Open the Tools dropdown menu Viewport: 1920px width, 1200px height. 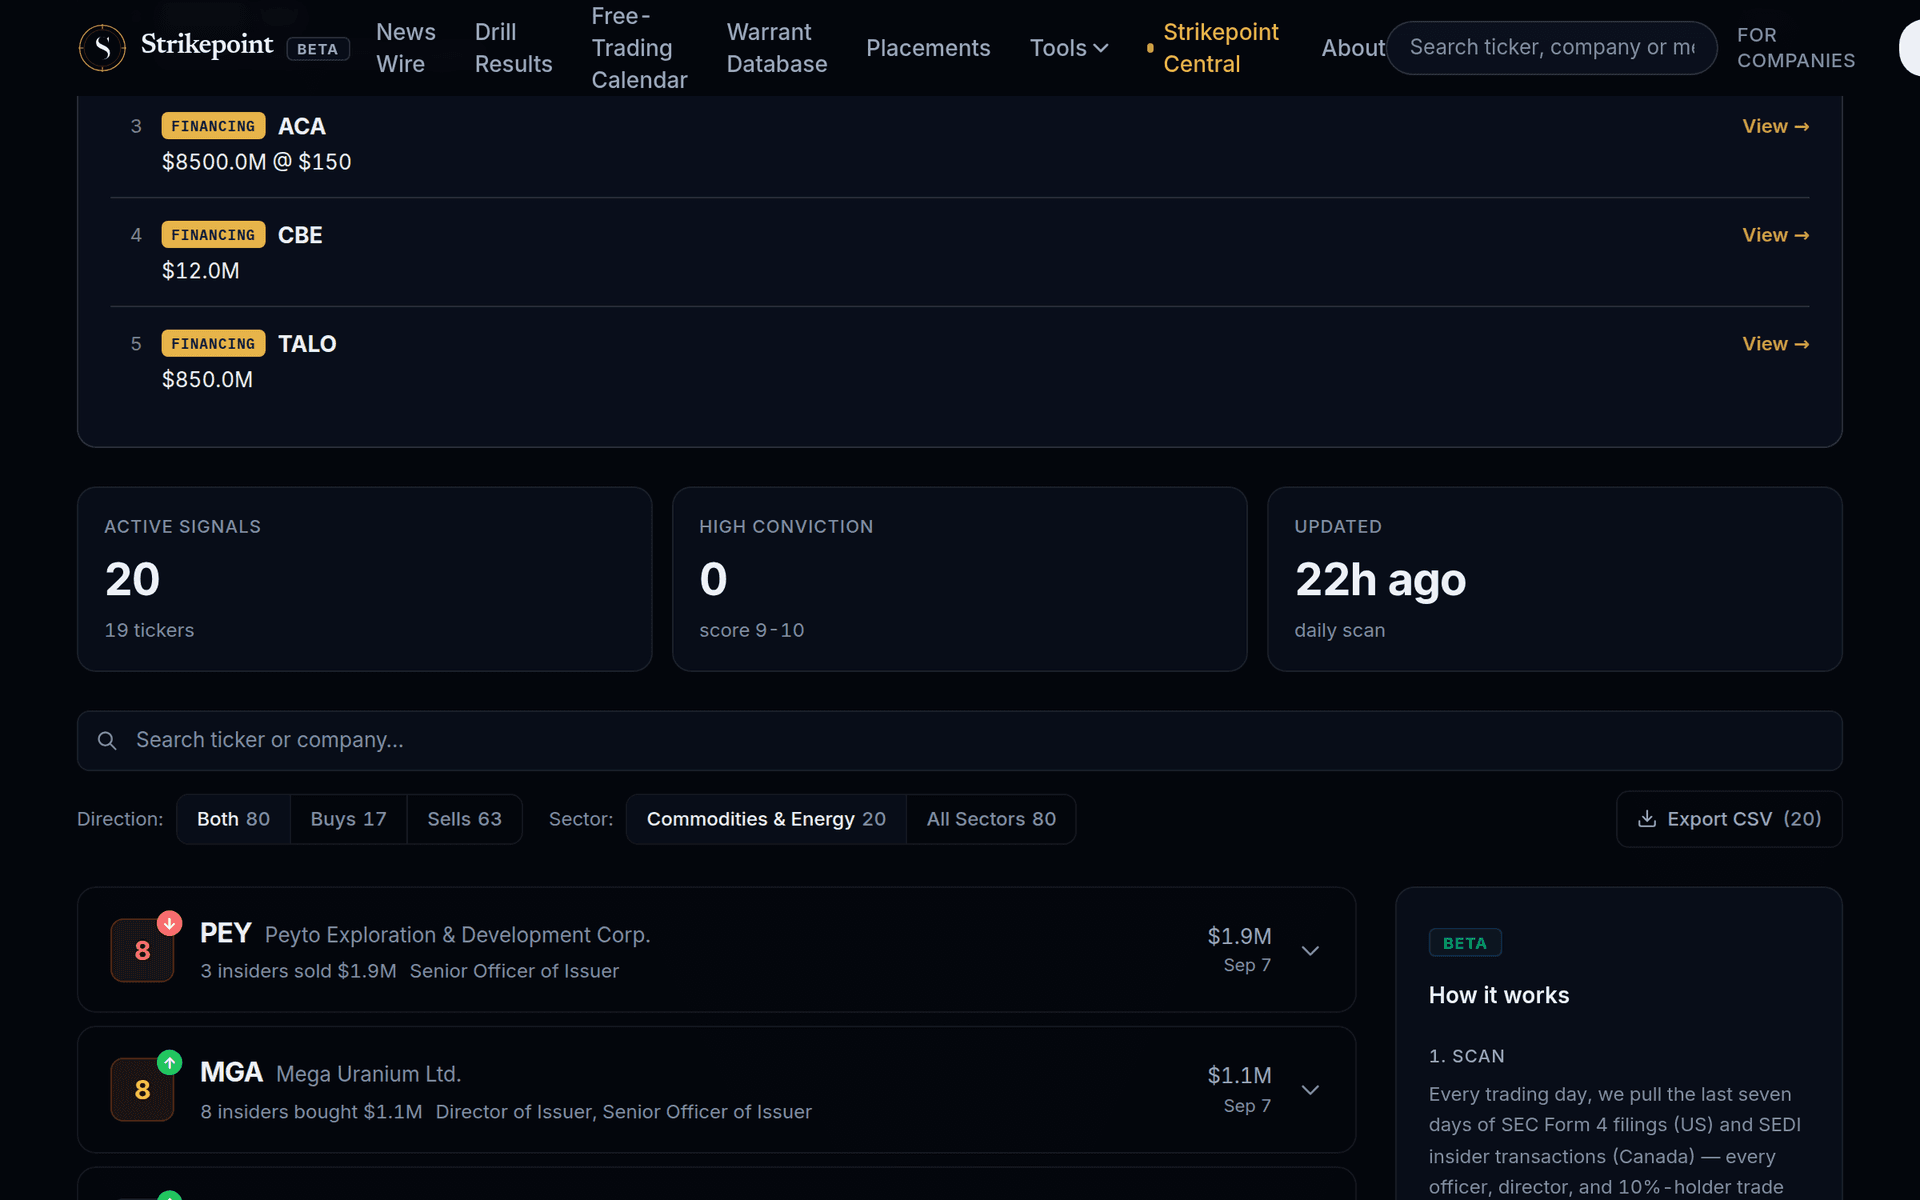click(x=1069, y=48)
